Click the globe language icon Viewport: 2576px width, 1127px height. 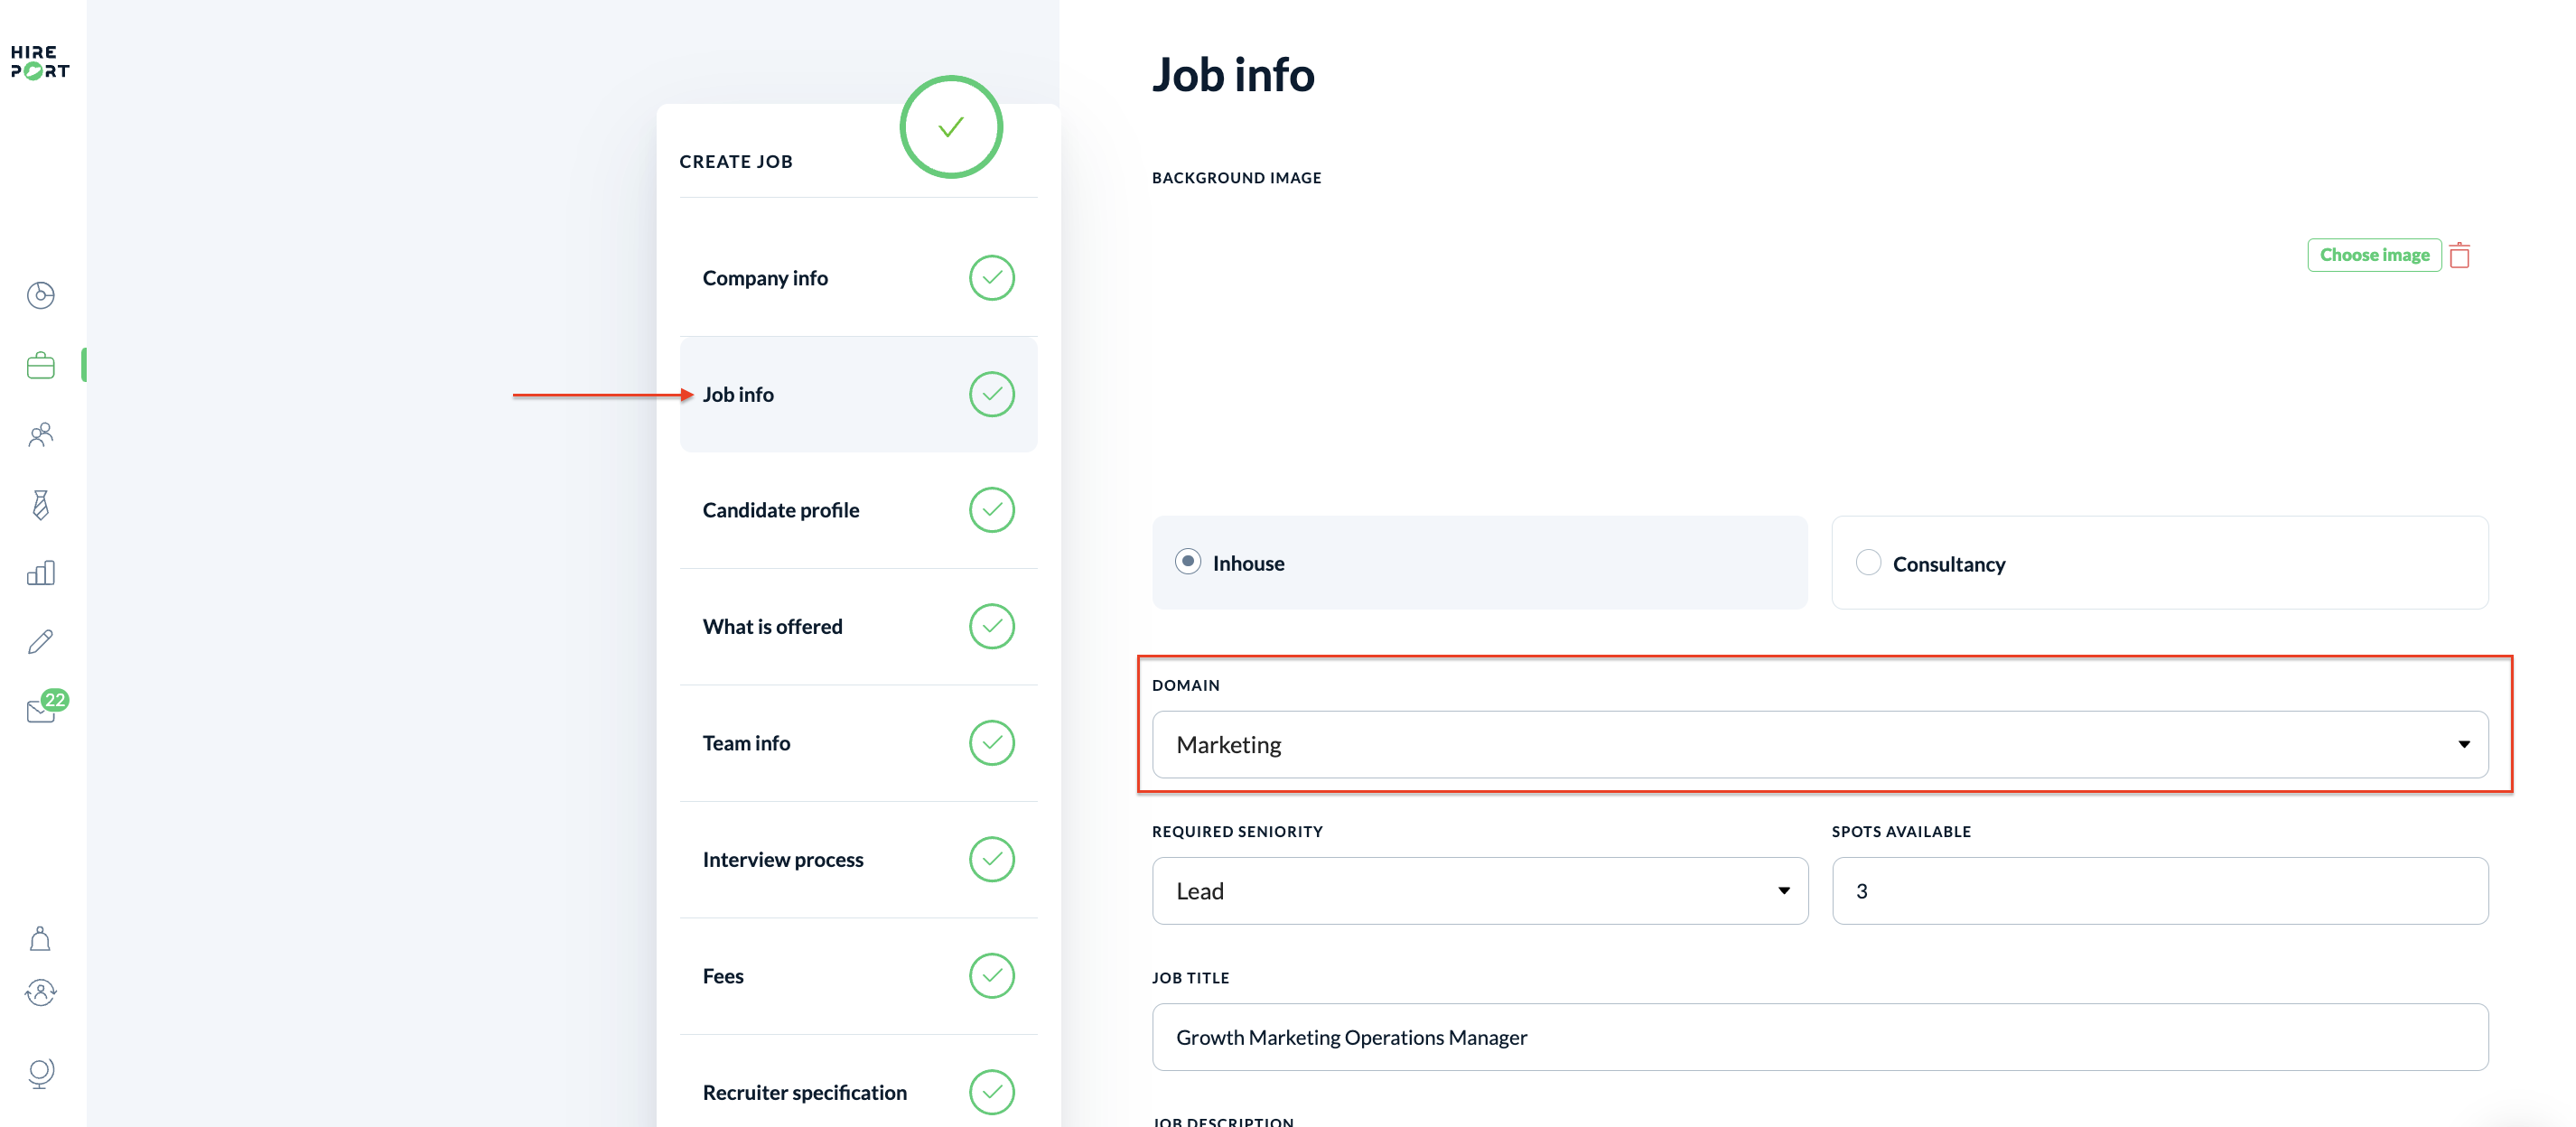tap(40, 1073)
